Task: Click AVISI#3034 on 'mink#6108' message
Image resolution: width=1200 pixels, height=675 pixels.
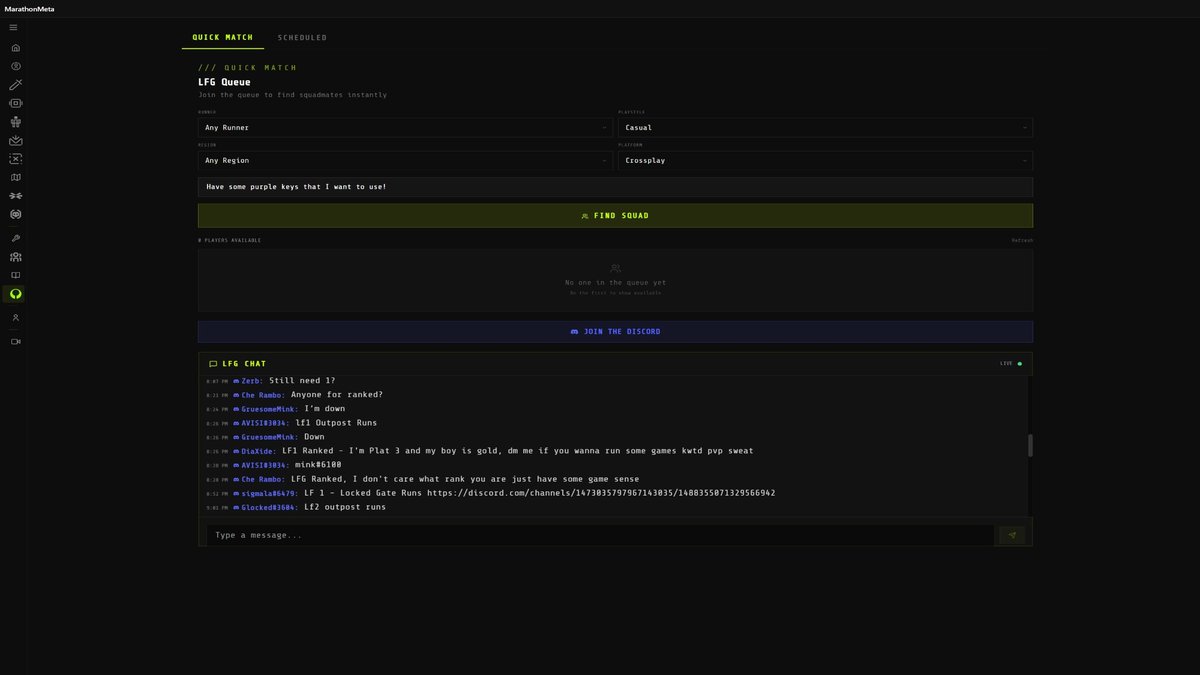Action: click(266, 465)
